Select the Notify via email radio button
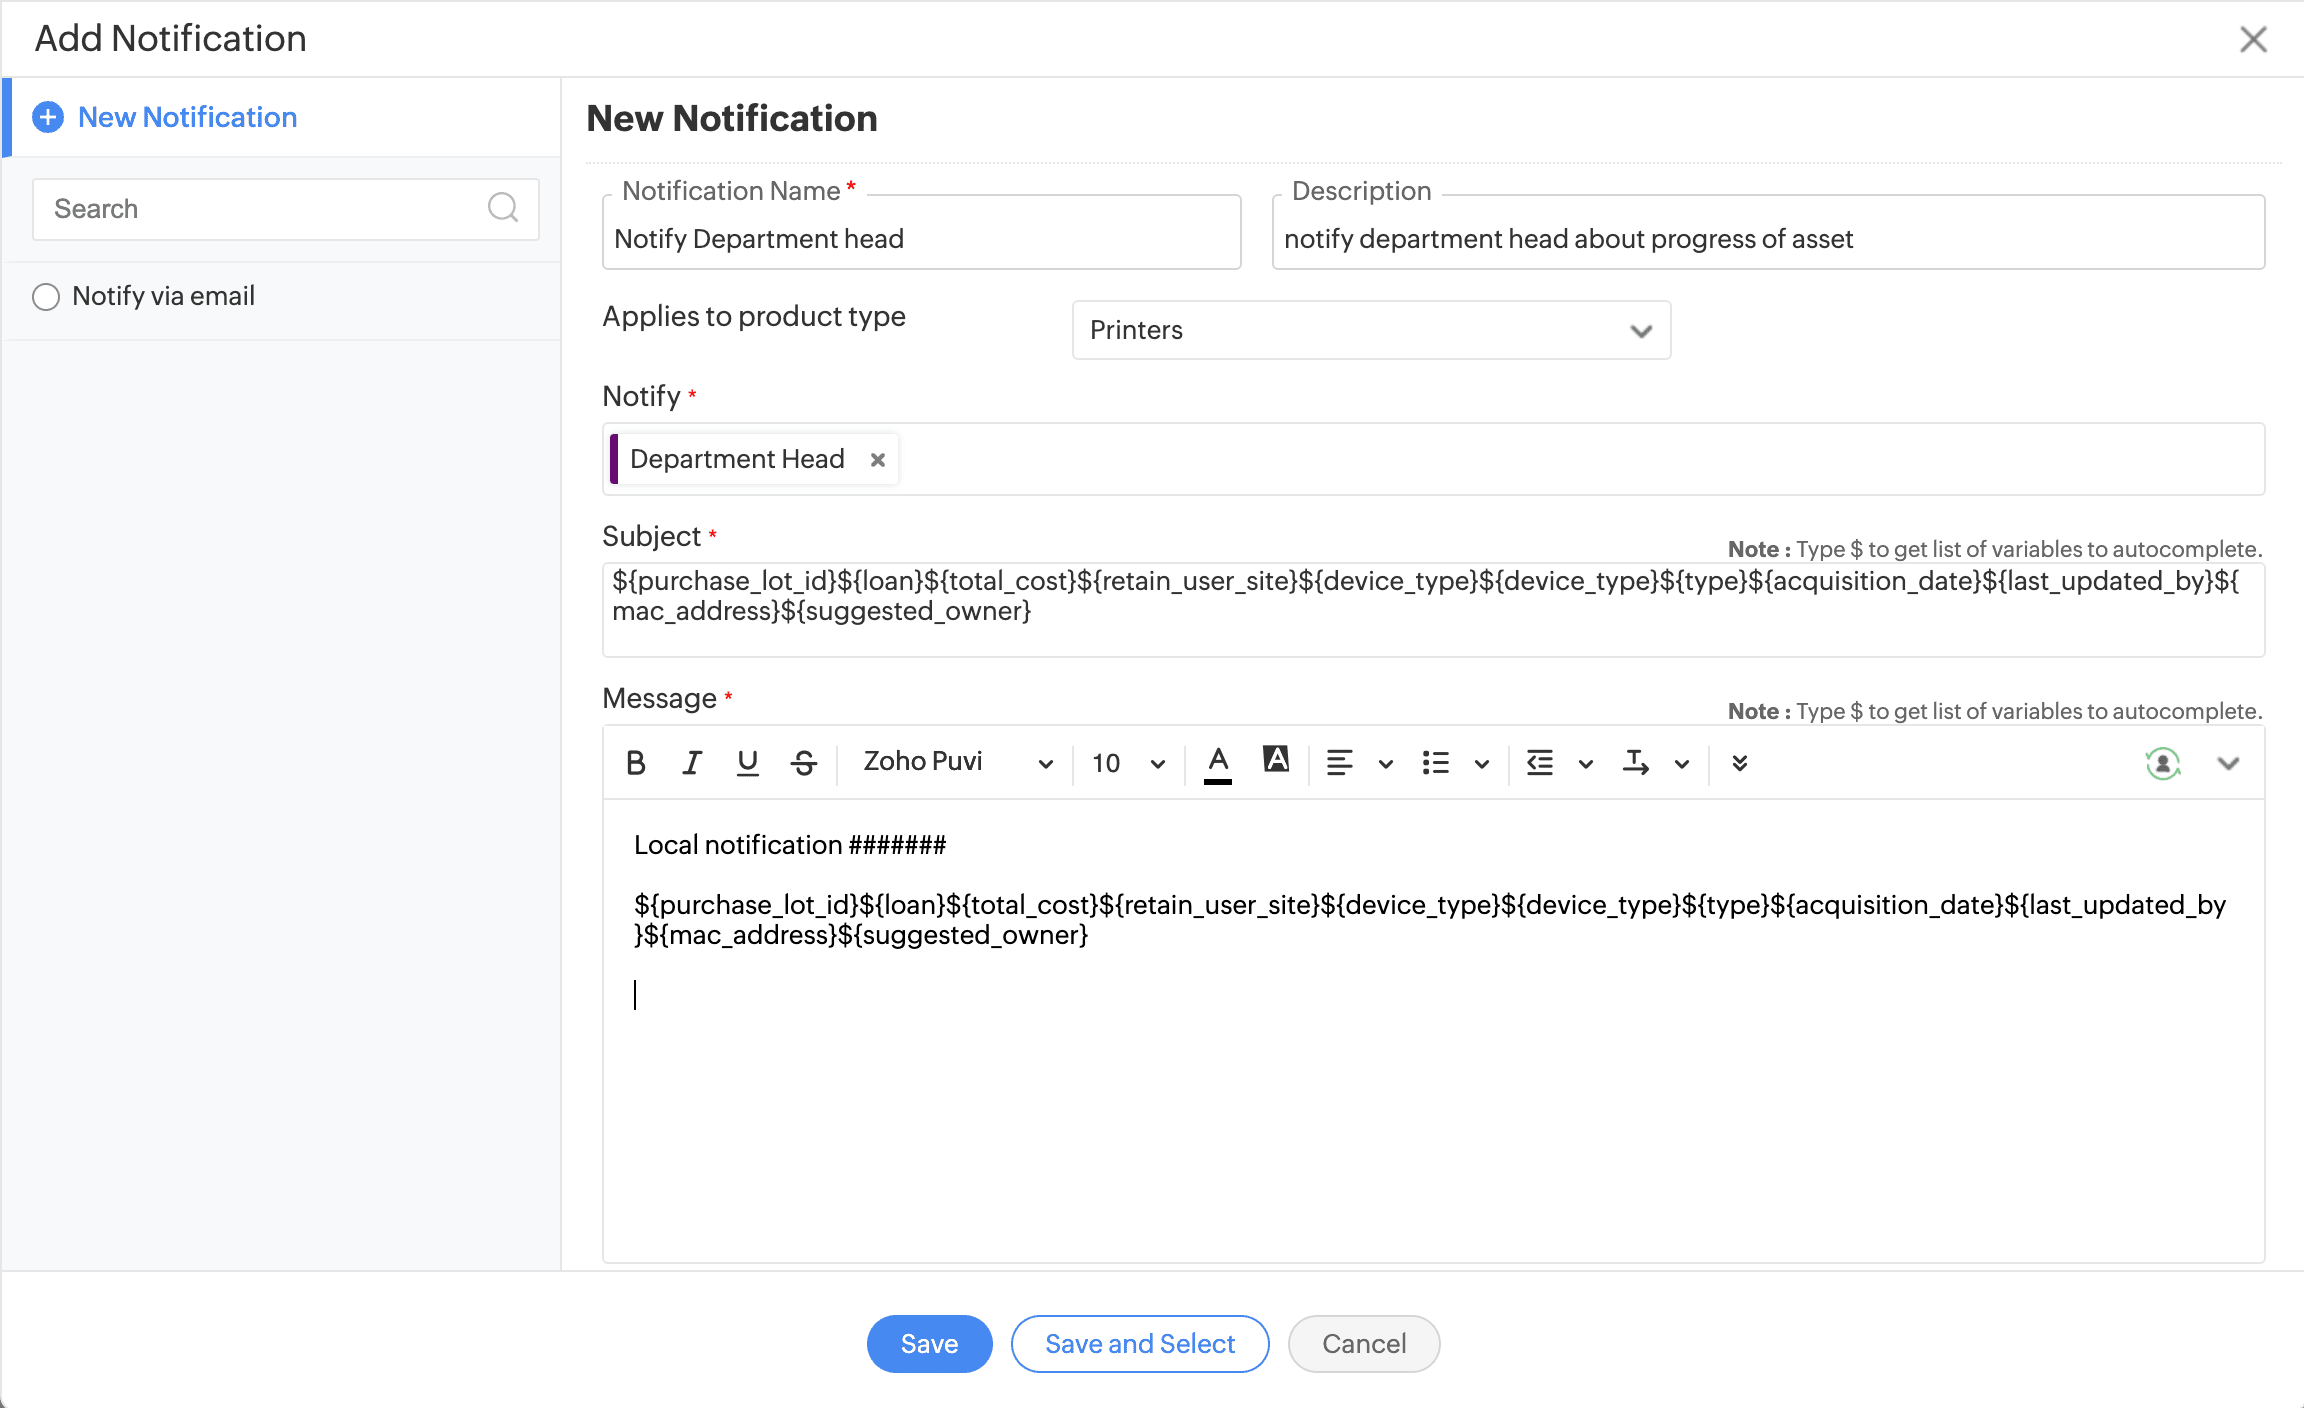 coord(46,297)
